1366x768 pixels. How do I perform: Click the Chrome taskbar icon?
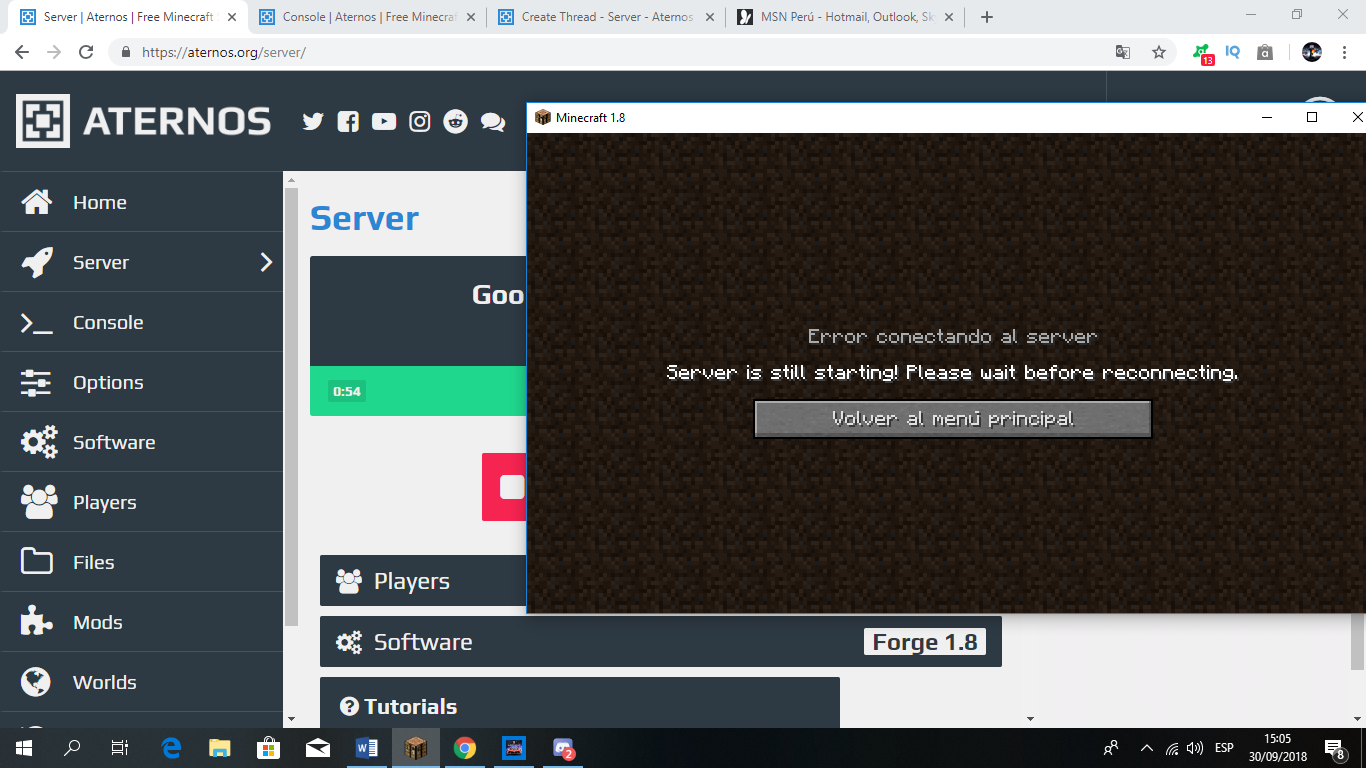(x=465, y=748)
